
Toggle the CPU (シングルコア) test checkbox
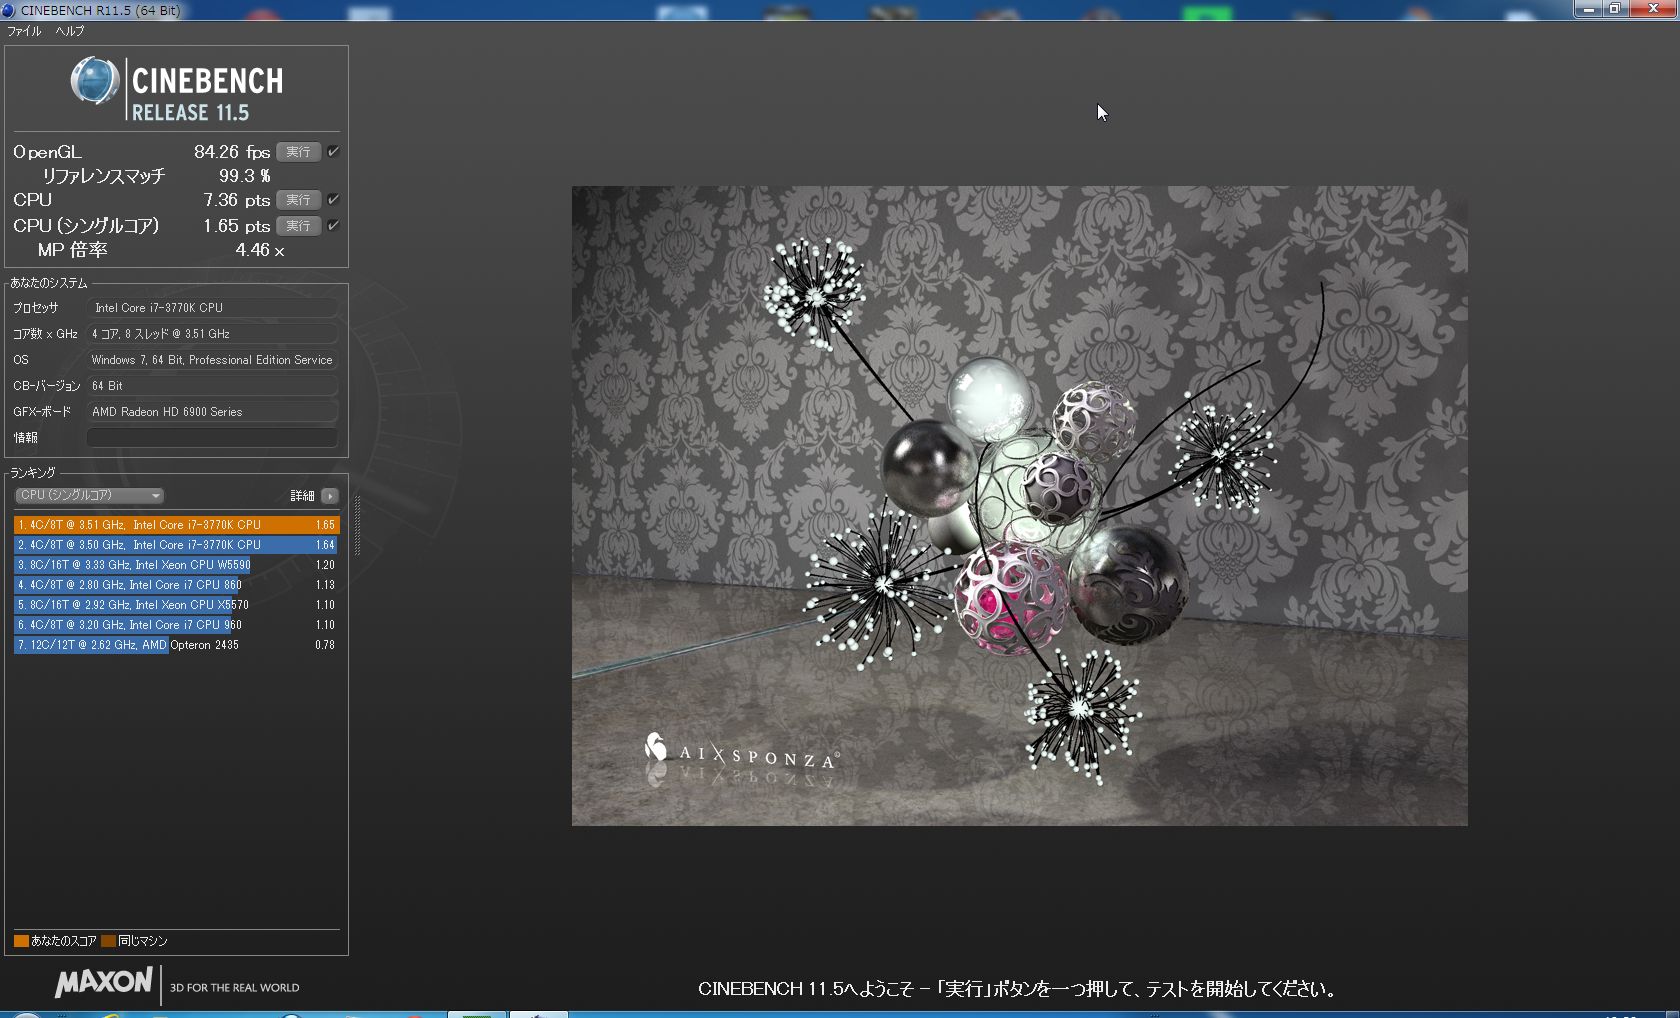tap(333, 226)
